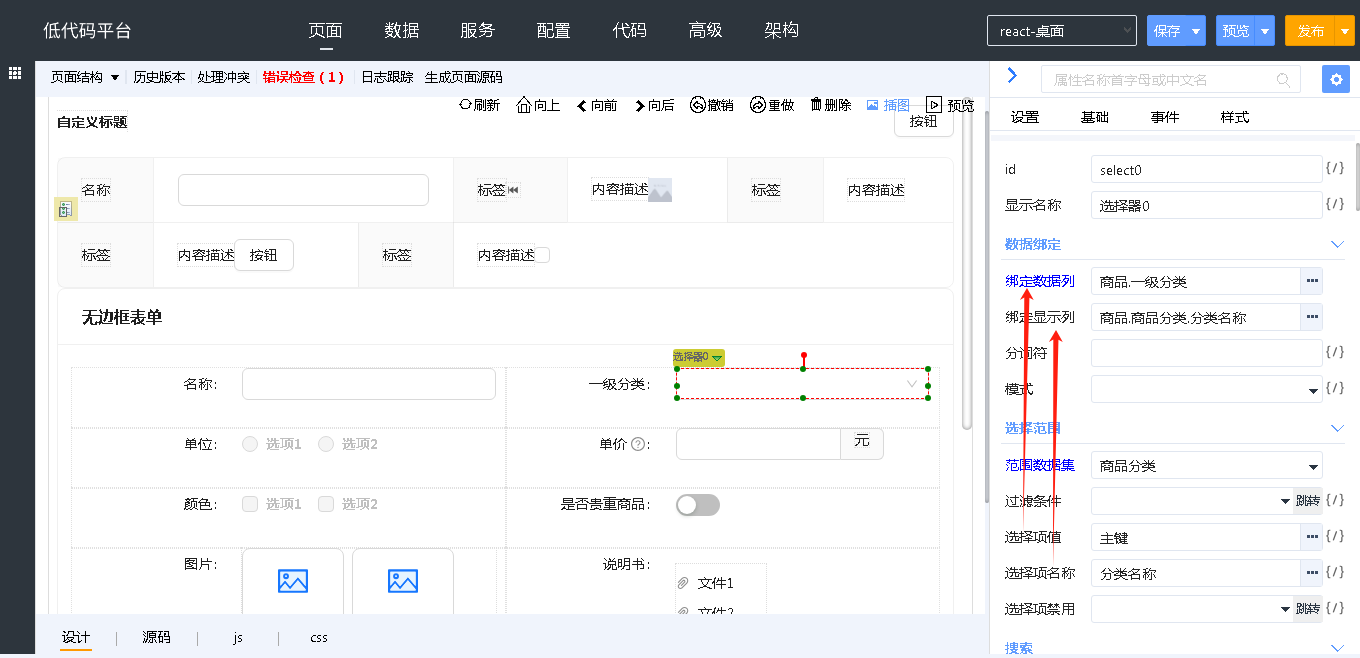
Task: Click the 撤销 undo icon
Action: 698,105
